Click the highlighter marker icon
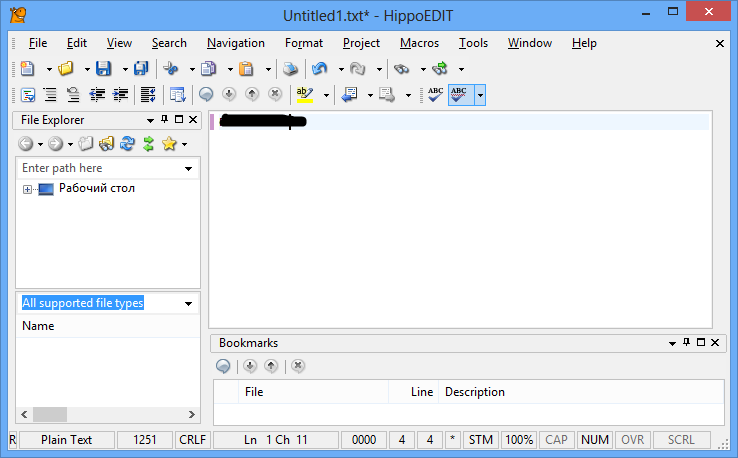The height and width of the screenshot is (458, 738). tap(305, 95)
